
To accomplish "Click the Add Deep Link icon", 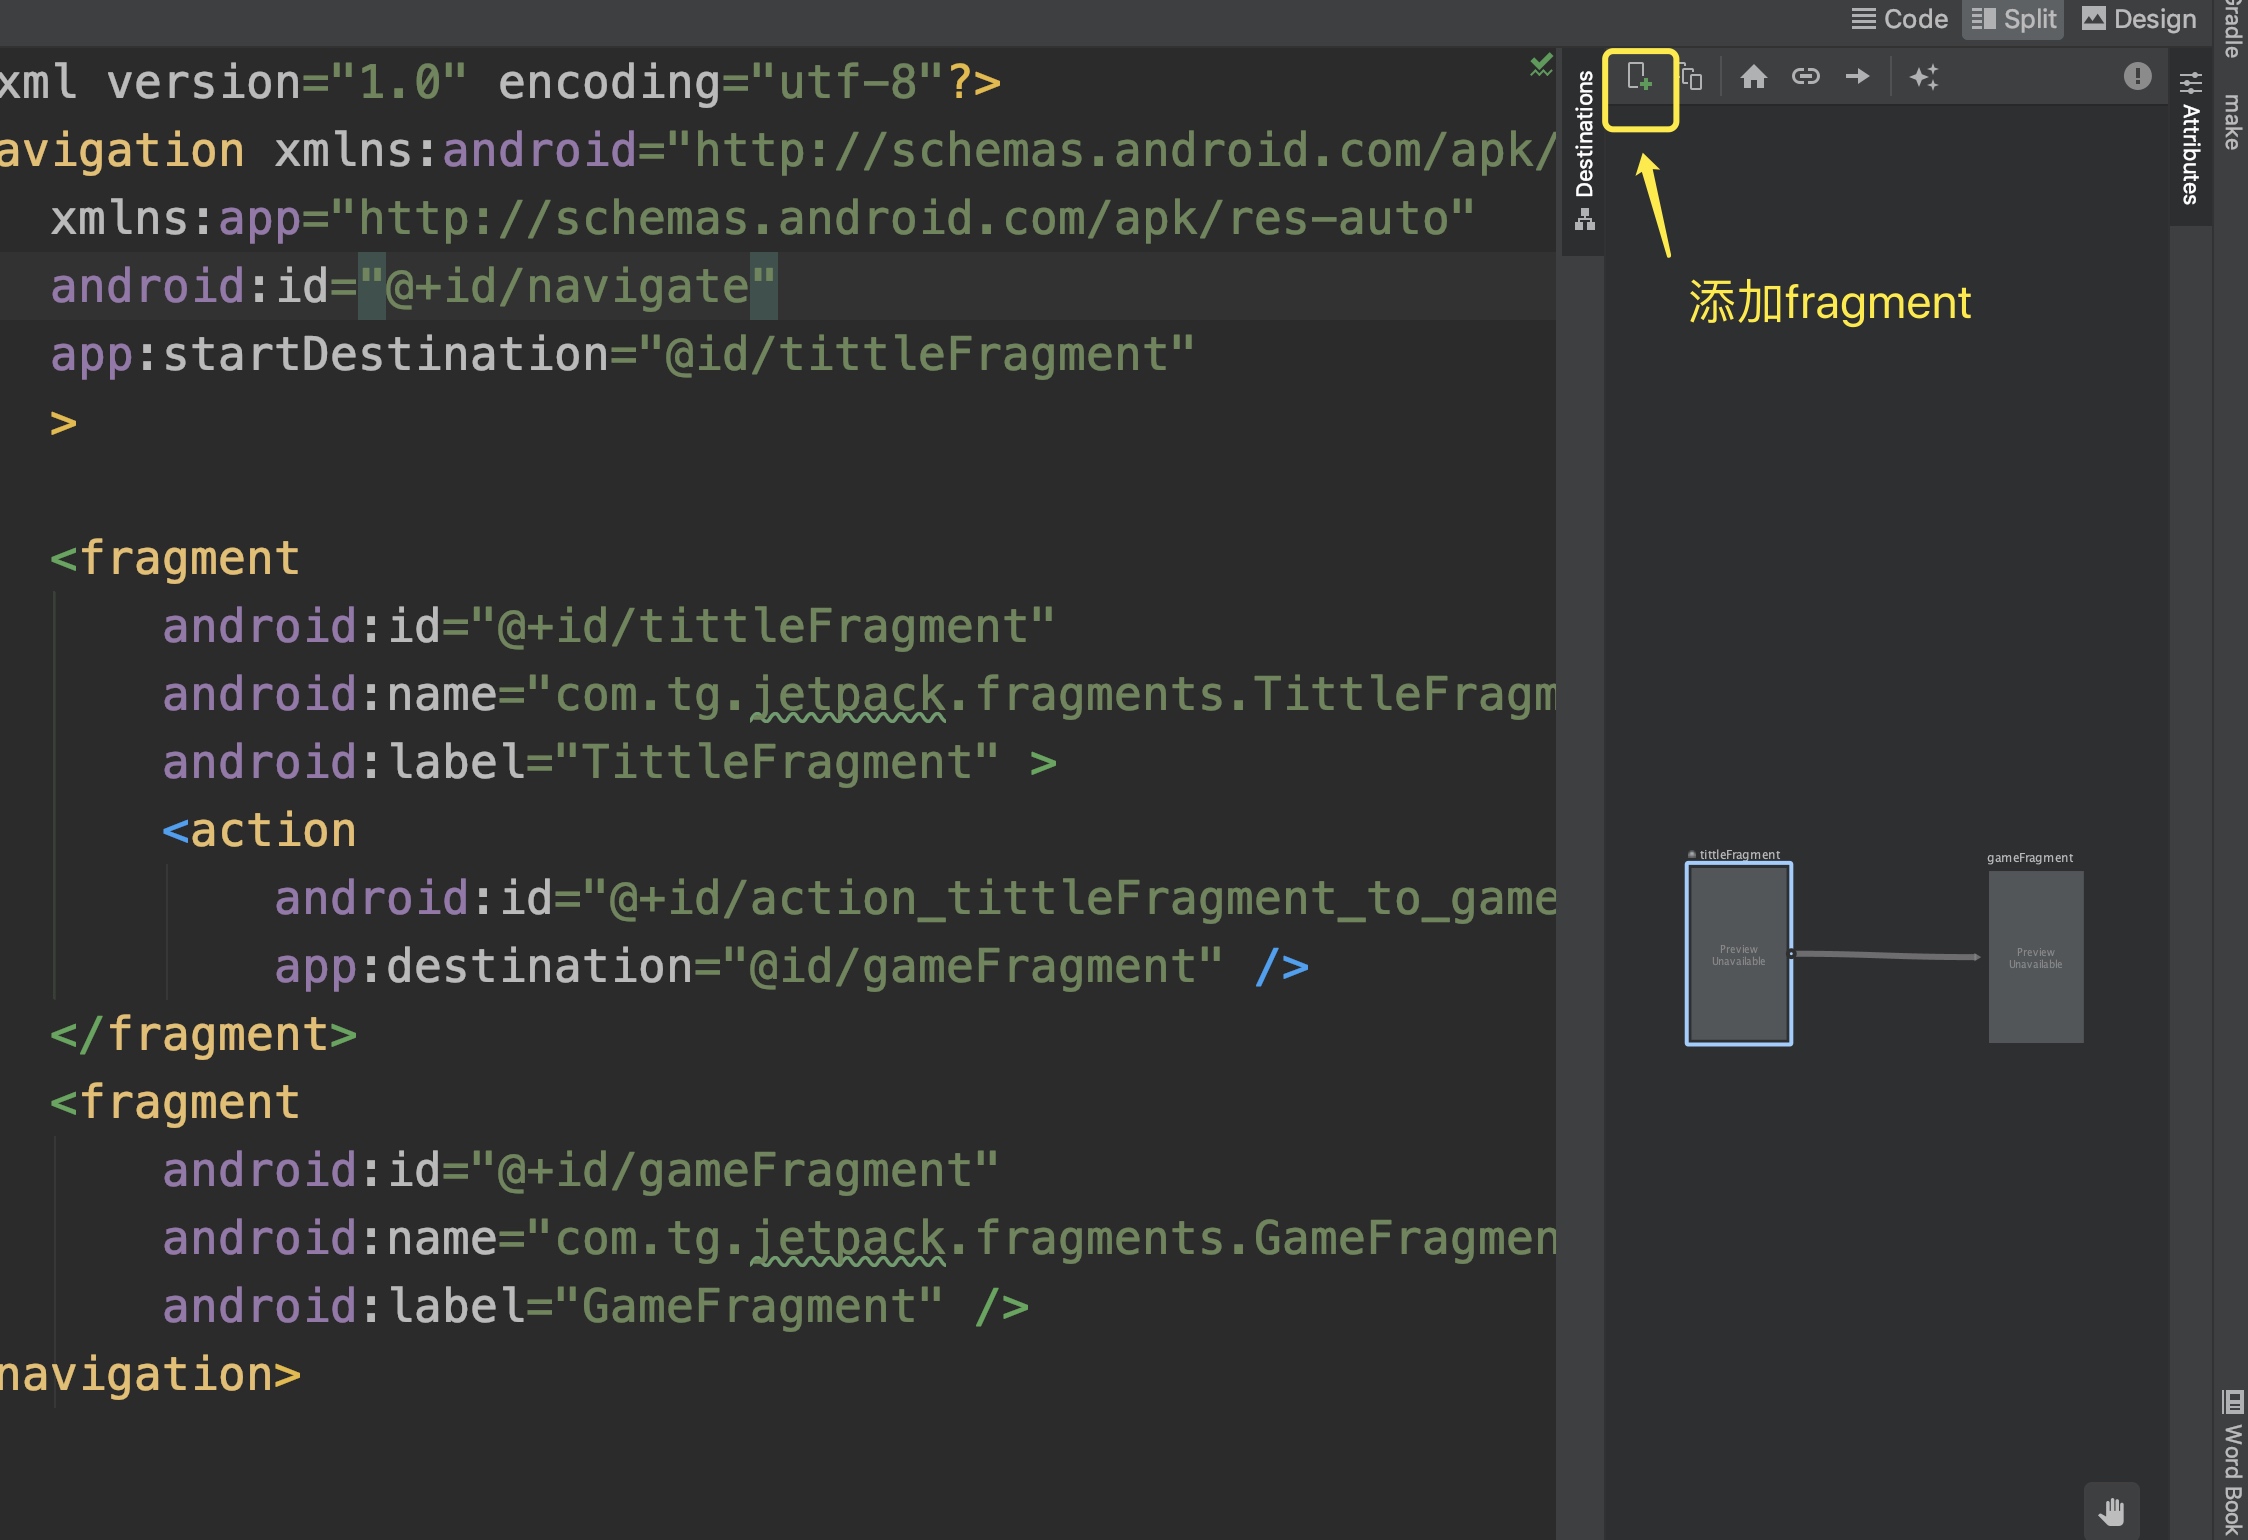I will [x=1805, y=77].
